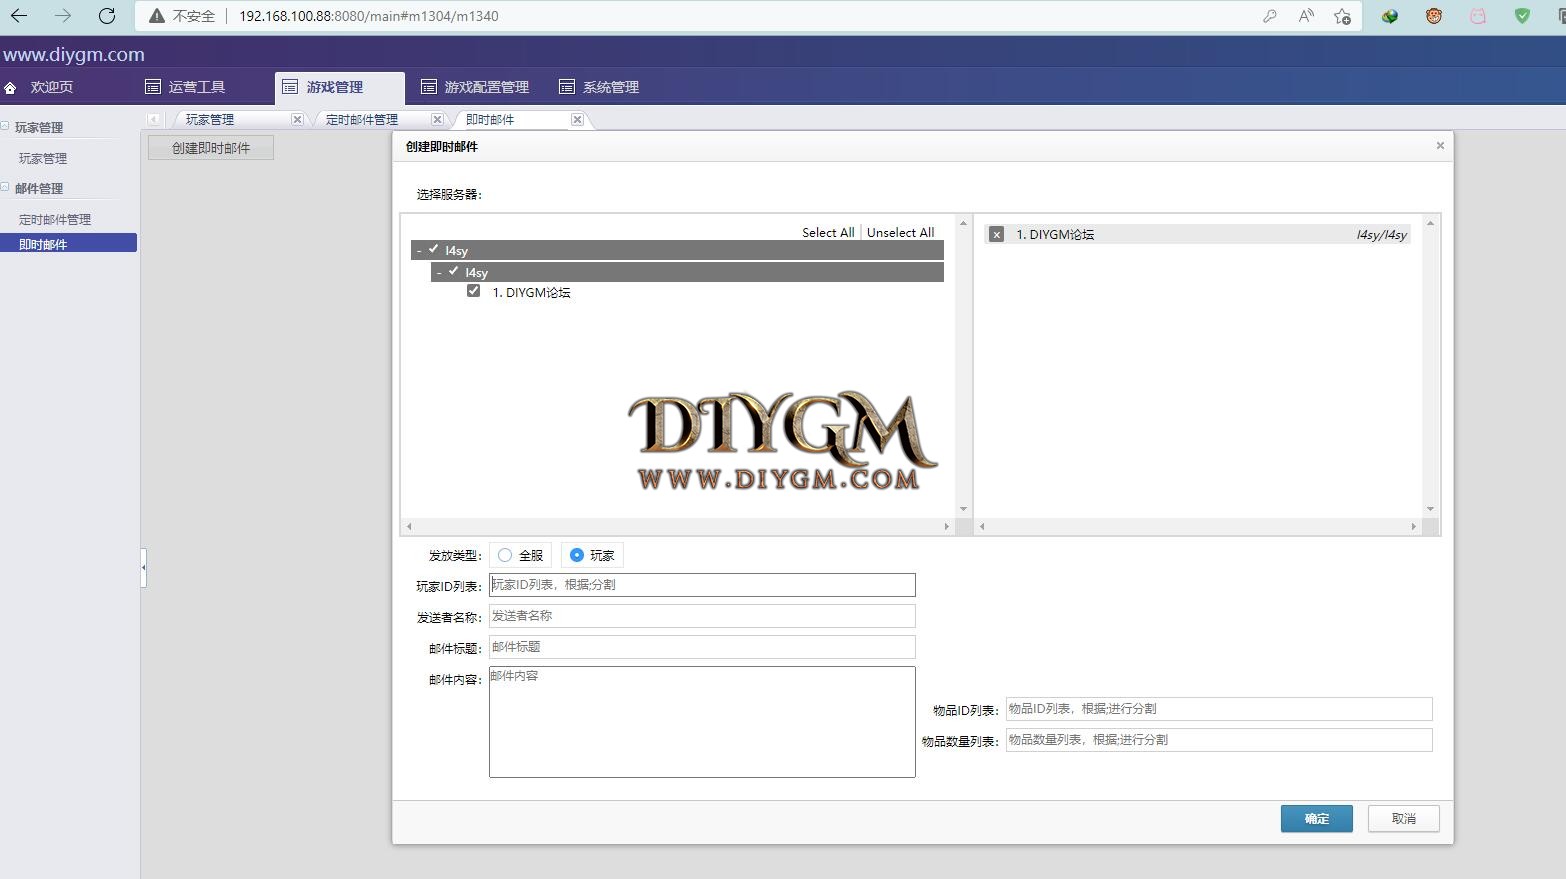Click server tree horizontal scrollbar right arrow
This screenshot has width=1566, height=879.
click(947, 526)
